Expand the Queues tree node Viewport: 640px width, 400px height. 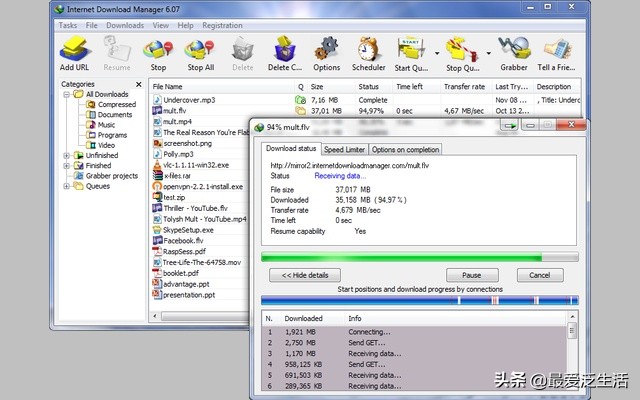pyautogui.click(x=67, y=186)
